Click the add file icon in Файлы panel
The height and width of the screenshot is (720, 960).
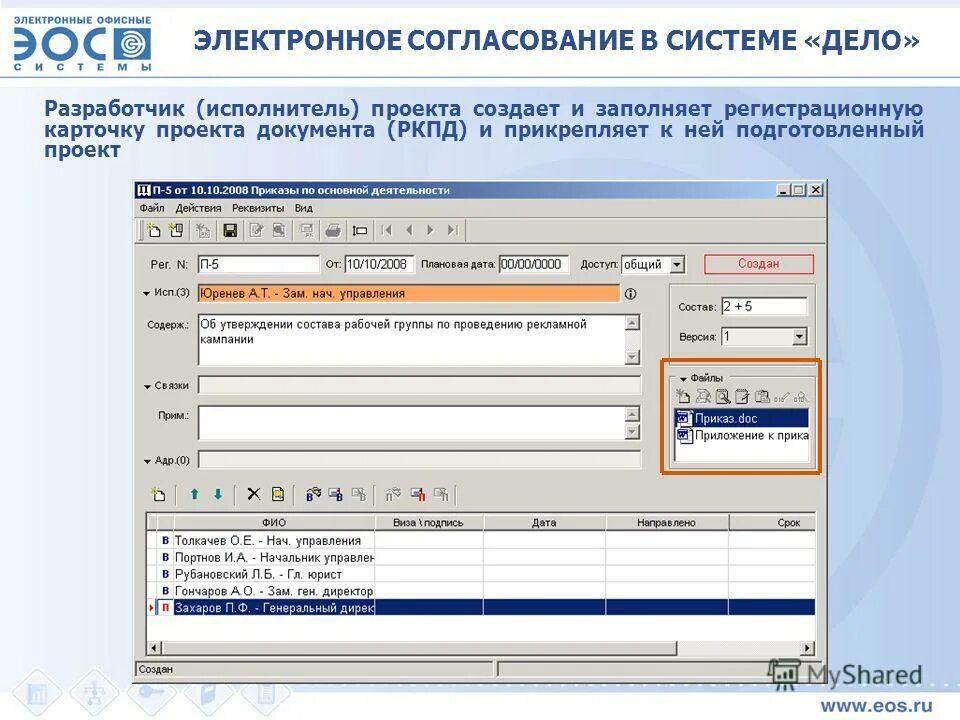coord(683,397)
